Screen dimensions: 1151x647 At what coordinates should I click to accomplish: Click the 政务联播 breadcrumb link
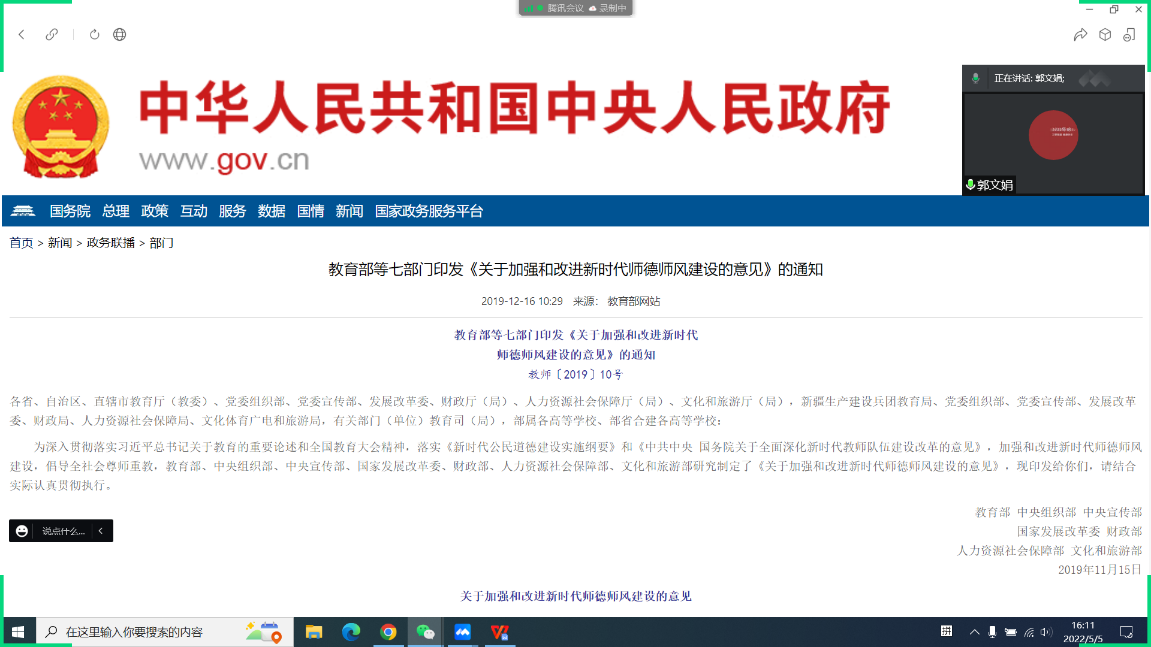(x=110, y=243)
